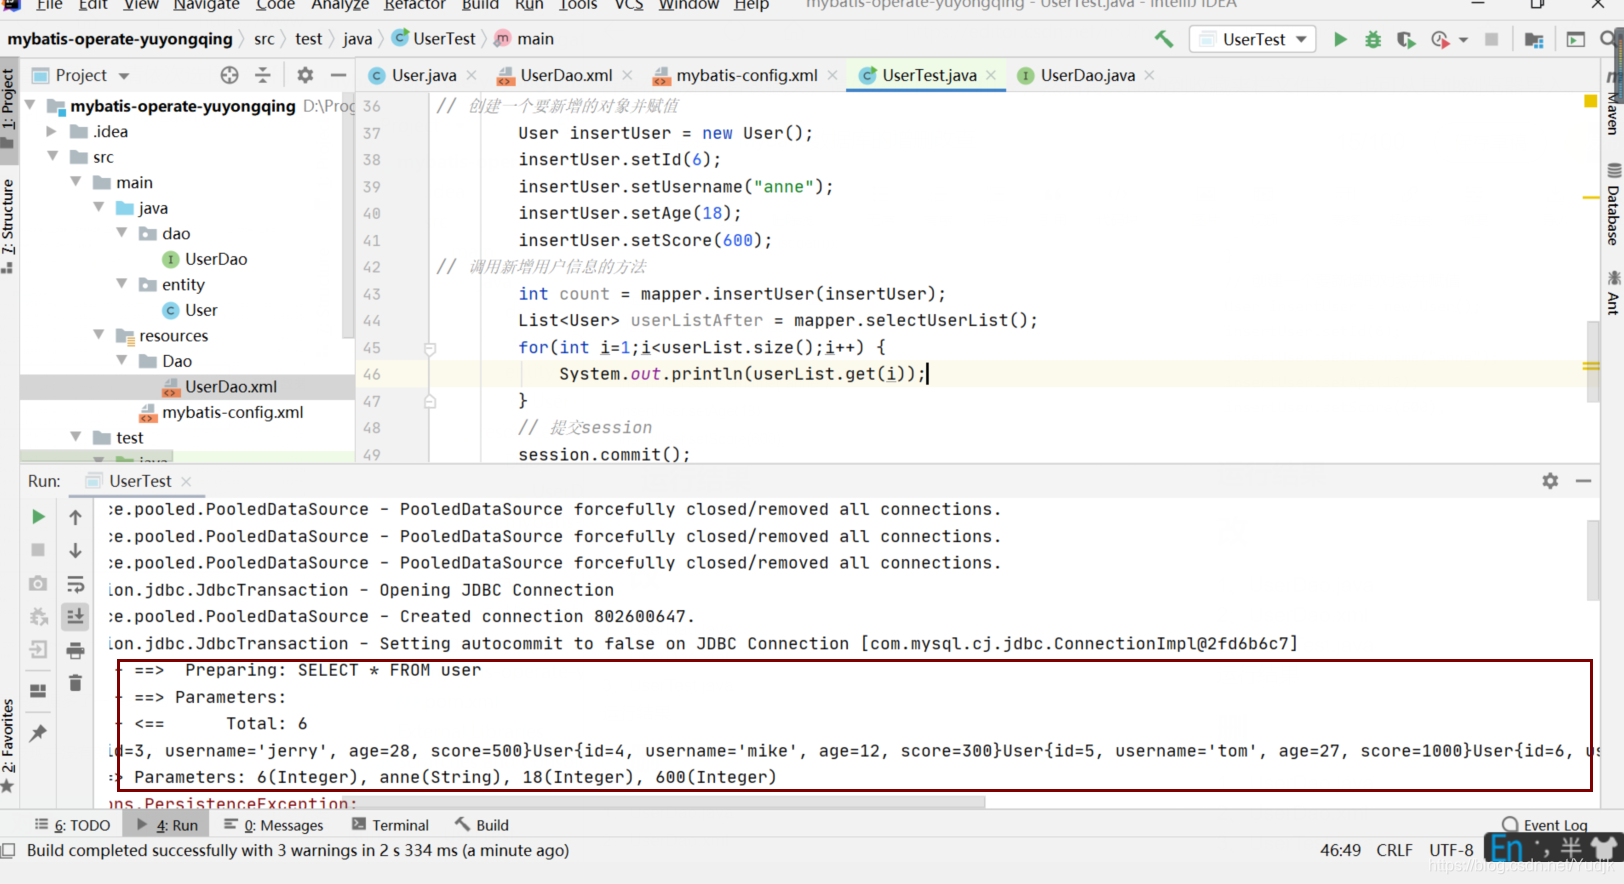Collapse all in Project panel
The width and height of the screenshot is (1624, 884).
[x=263, y=75]
